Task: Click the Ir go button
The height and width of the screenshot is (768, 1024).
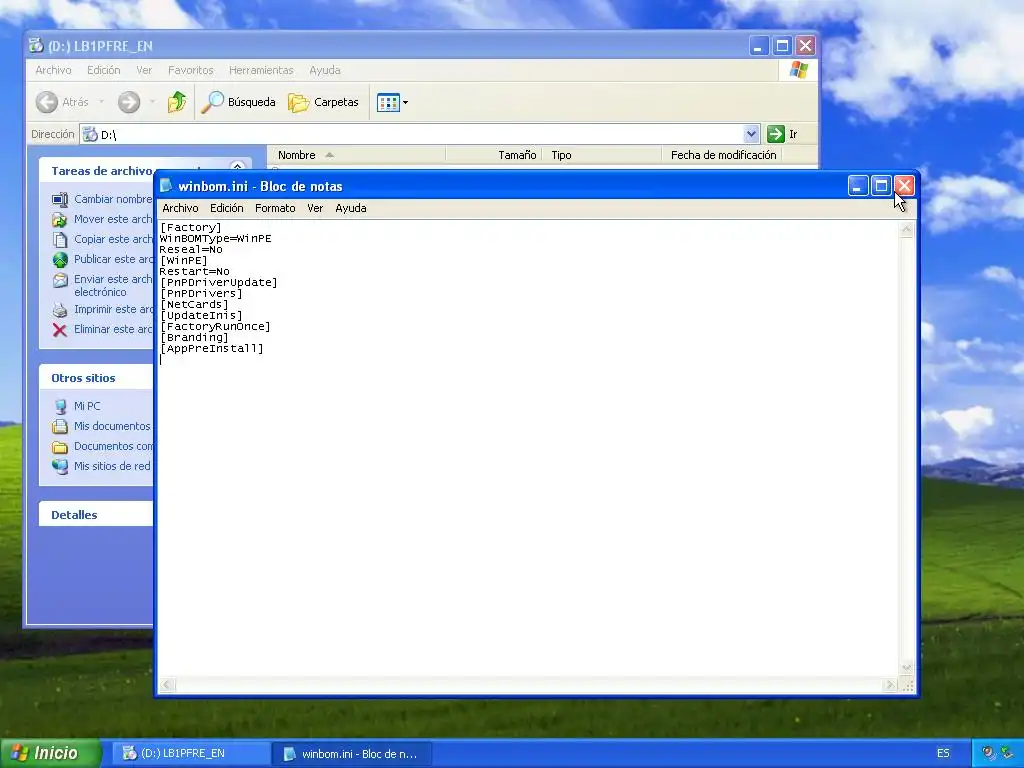Action: pos(782,134)
